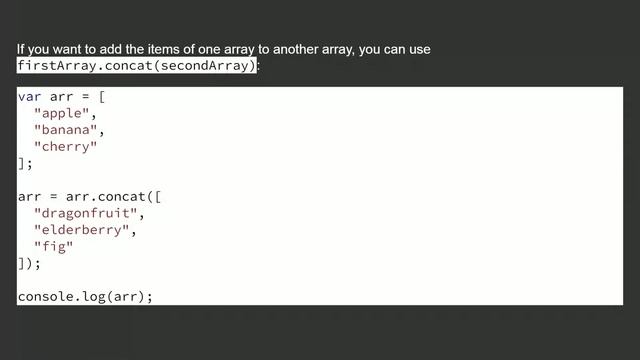Click the "dragonfruit" string in code
The width and height of the screenshot is (640, 360).
[x=85, y=213]
